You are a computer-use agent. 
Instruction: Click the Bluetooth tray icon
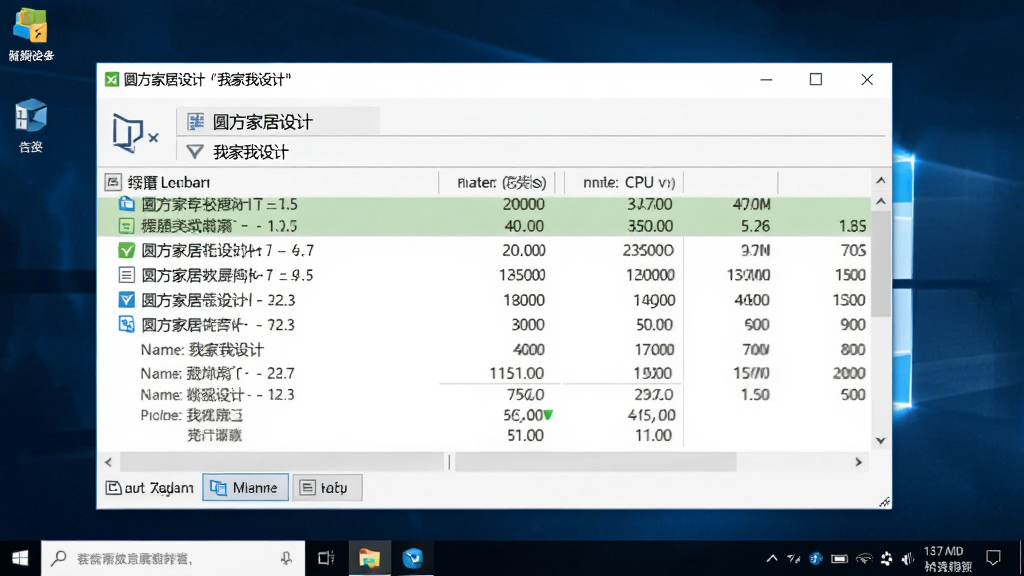click(x=816, y=558)
